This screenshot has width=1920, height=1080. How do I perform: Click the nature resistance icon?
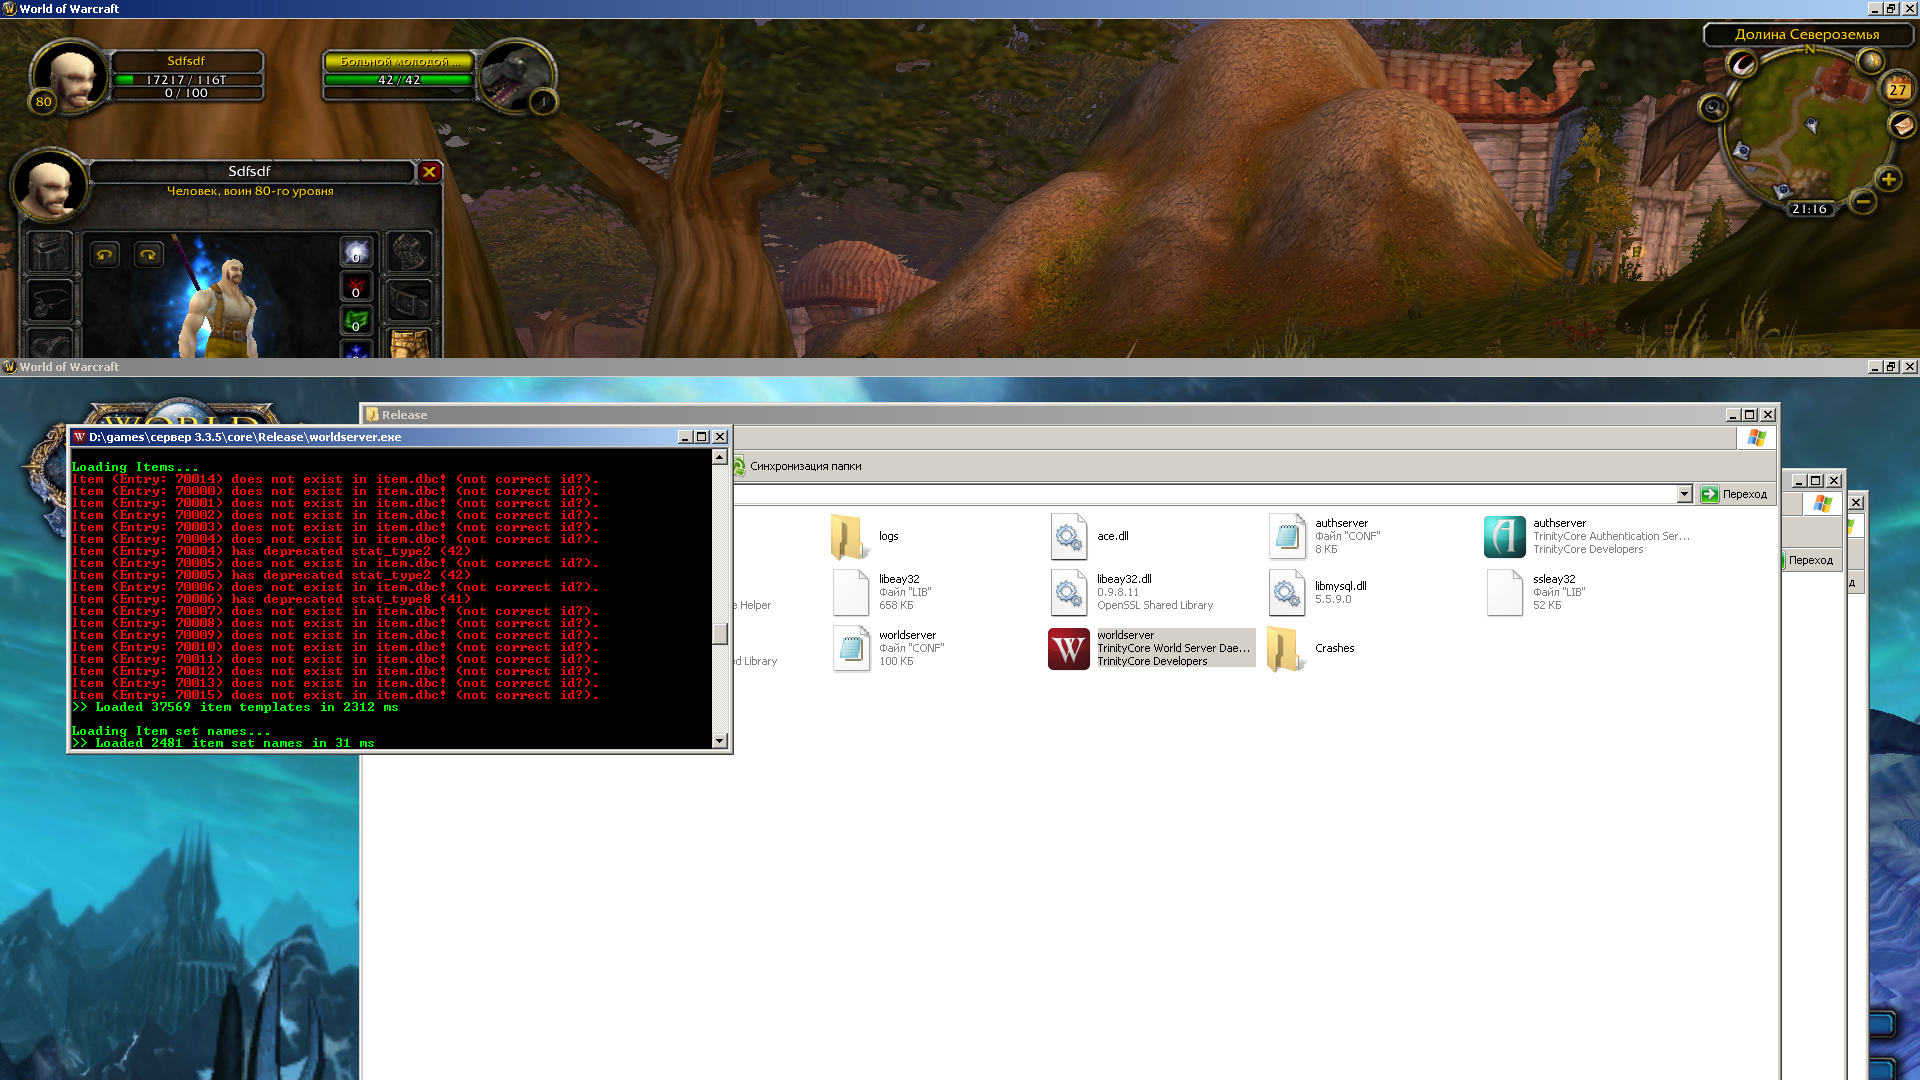tap(356, 320)
